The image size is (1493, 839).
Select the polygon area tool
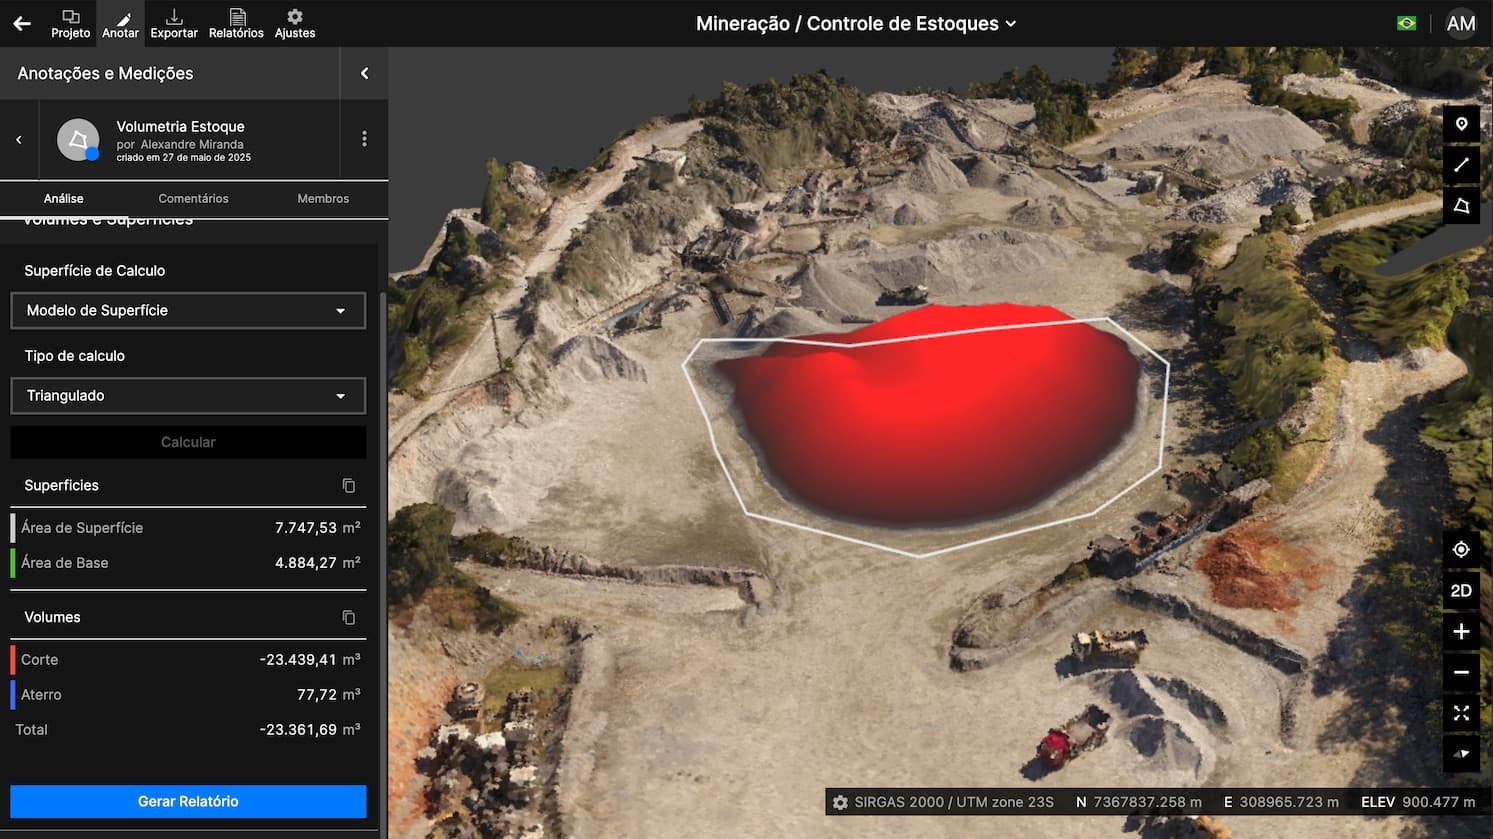[1461, 206]
